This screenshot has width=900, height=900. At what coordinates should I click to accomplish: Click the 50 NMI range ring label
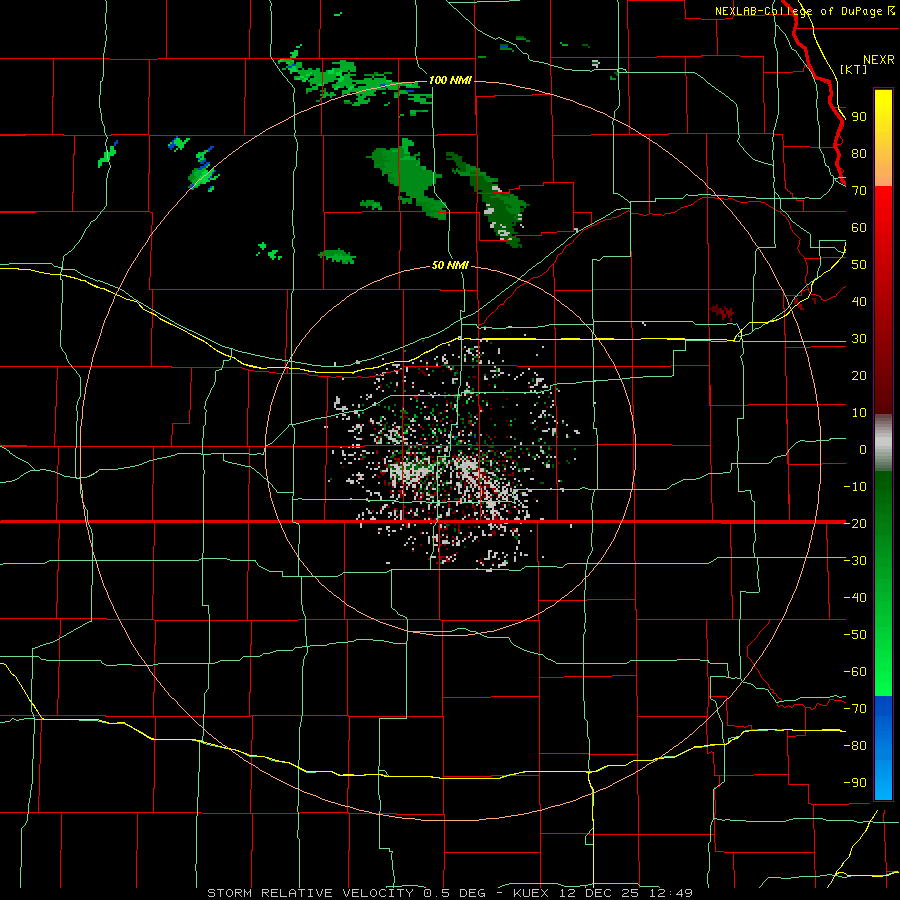(450, 266)
